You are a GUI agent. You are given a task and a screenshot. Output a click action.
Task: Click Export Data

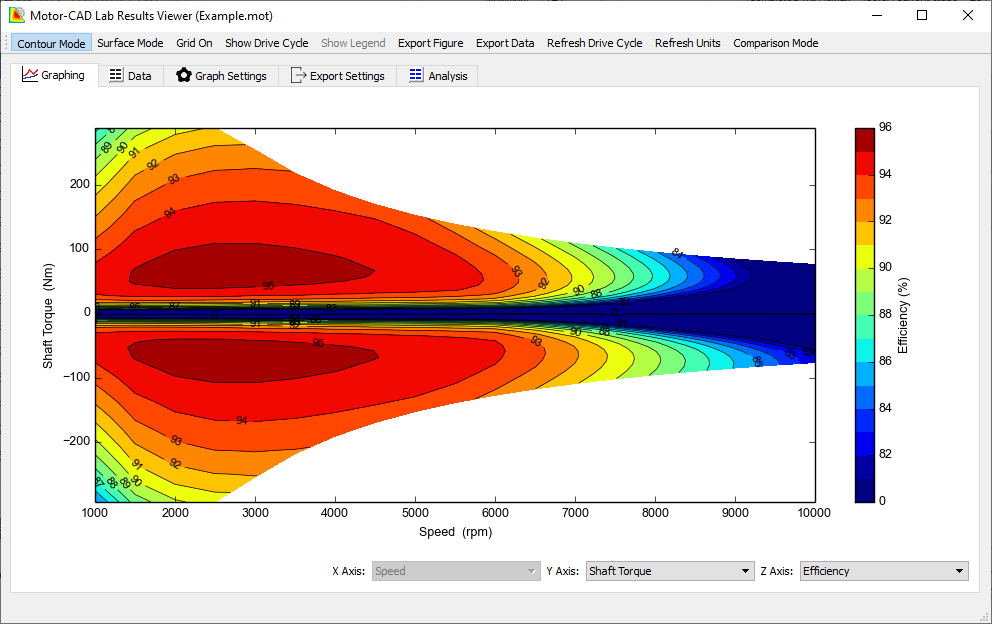pyautogui.click(x=505, y=43)
